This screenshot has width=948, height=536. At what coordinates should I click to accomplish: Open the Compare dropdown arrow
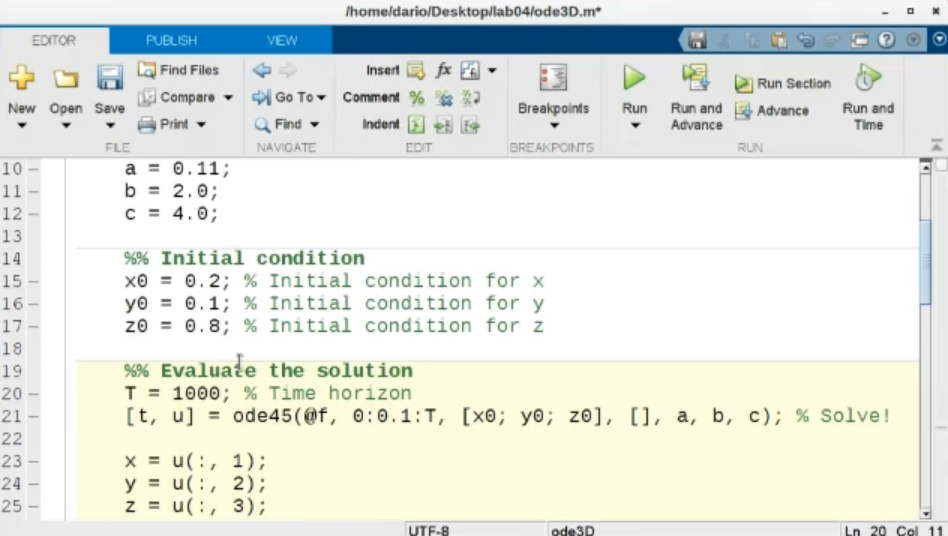click(x=228, y=98)
